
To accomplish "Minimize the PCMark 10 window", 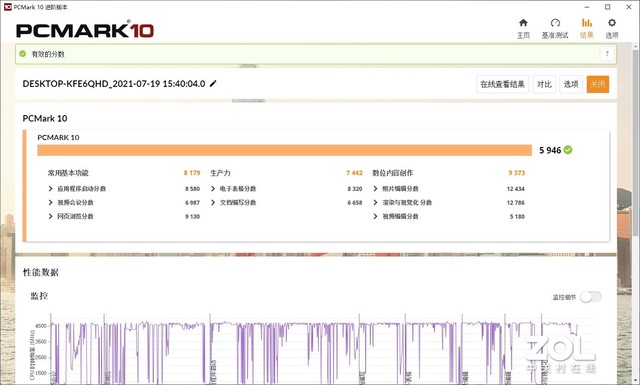I will [587, 7].
